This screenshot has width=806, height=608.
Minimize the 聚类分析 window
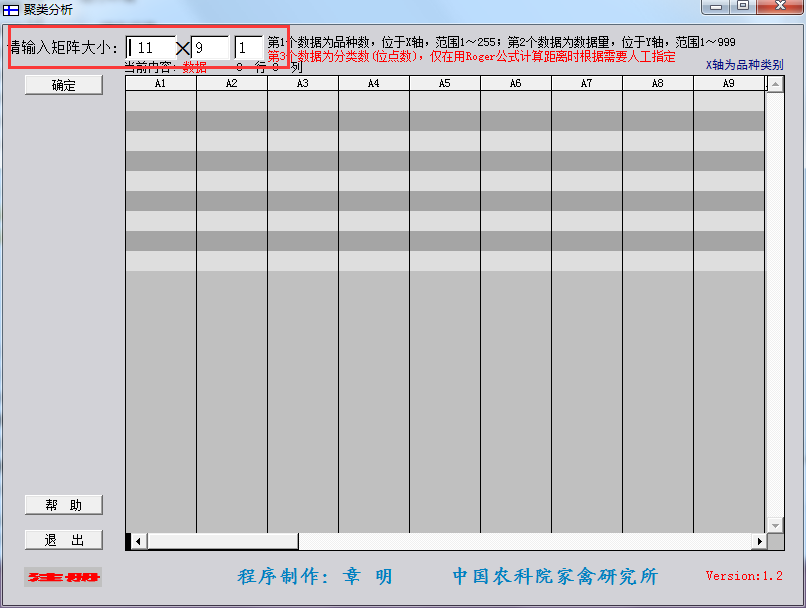point(717,7)
